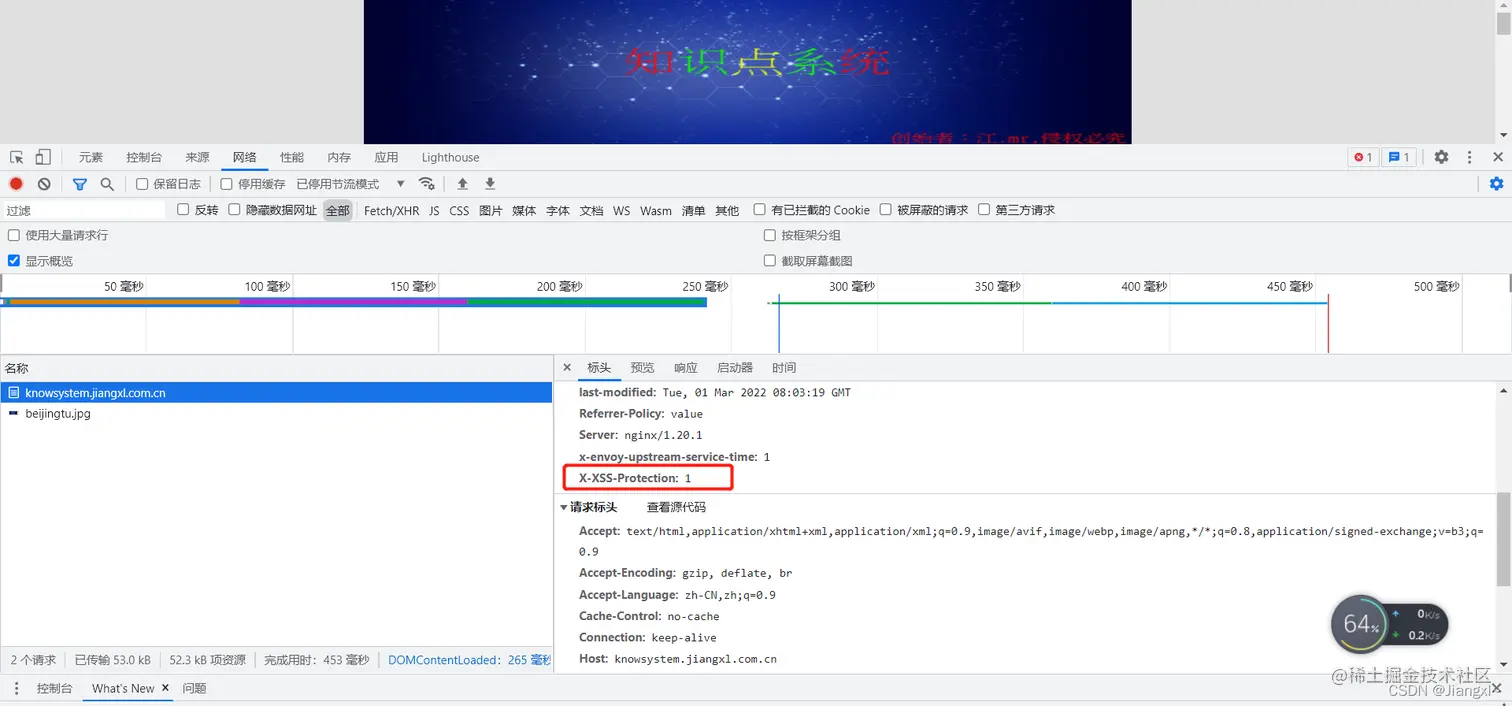Select the knowsystem.jiangxl.com.cn request row
The width and height of the screenshot is (1512, 706).
[276, 393]
